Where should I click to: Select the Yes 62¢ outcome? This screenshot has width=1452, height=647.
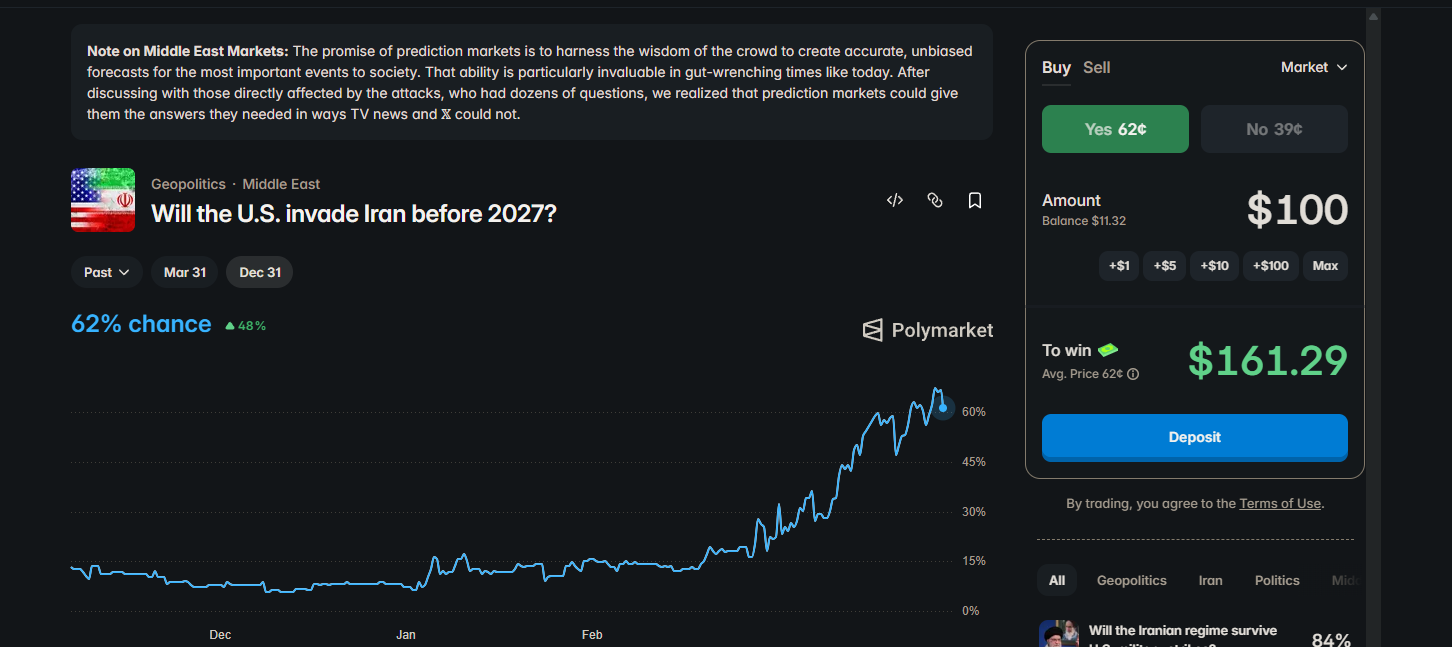click(1115, 129)
